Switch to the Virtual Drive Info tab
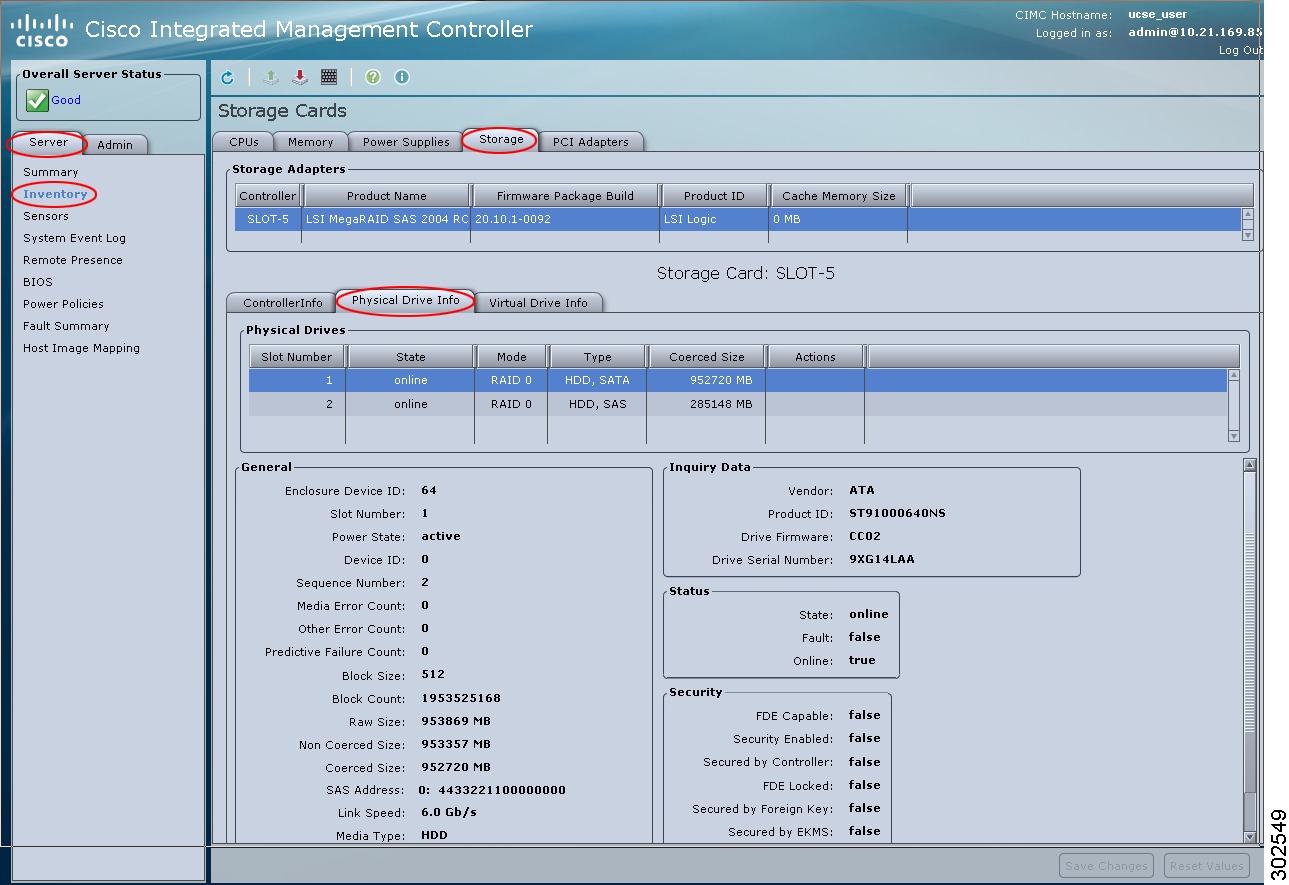Image resolution: width=1289 pixels, height=885 pixels. click(539, 302)
